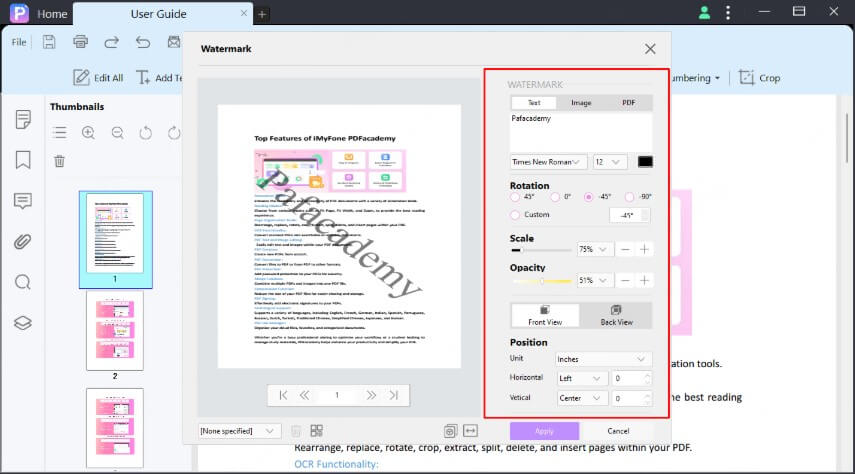The width and height of the screenshot is (855, 474).
Task: Open the Search sidebar icon
Action: point(23,282)
